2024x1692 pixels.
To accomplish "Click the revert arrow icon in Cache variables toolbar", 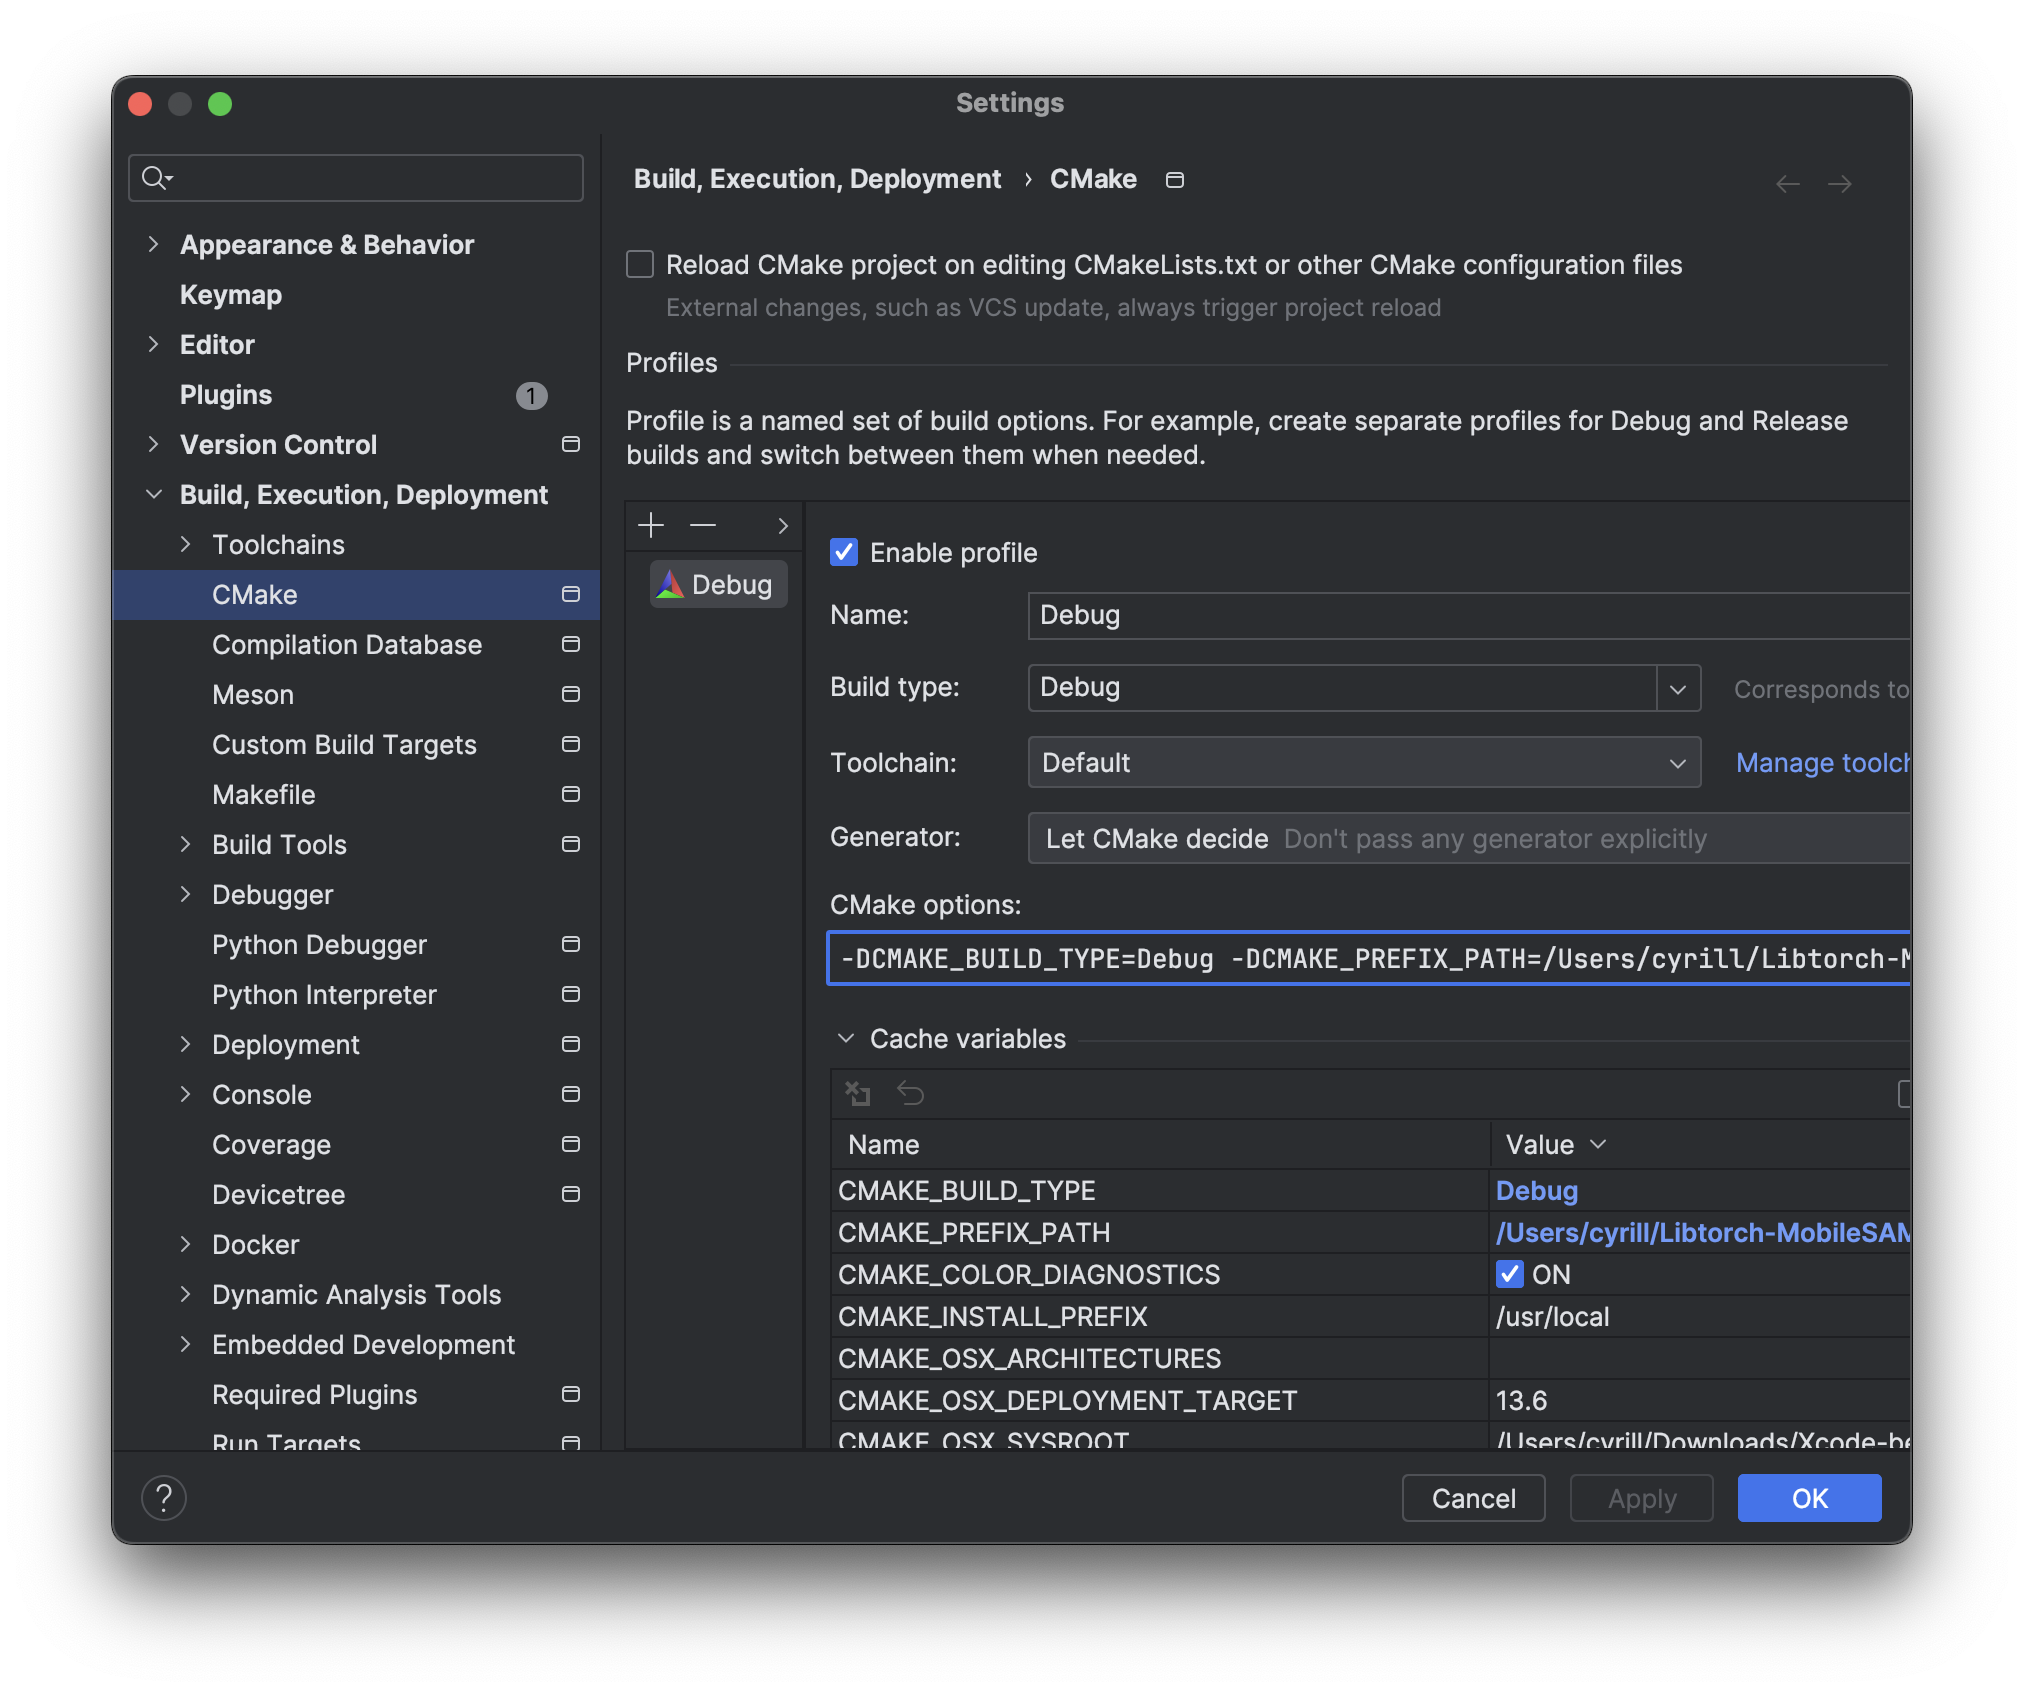I will 910,1093.
